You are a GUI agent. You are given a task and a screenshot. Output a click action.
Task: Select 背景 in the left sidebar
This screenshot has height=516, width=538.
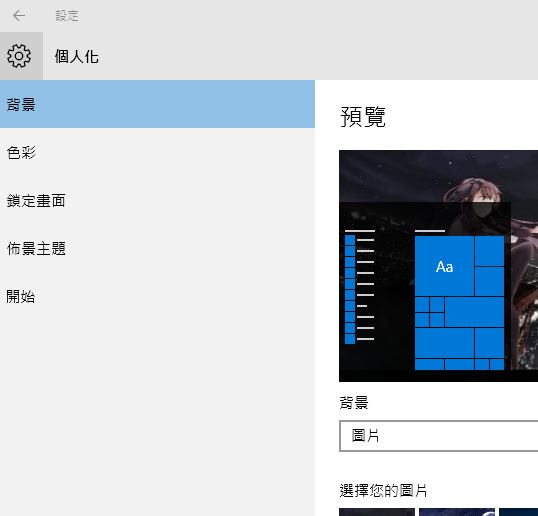pos(157,104)
